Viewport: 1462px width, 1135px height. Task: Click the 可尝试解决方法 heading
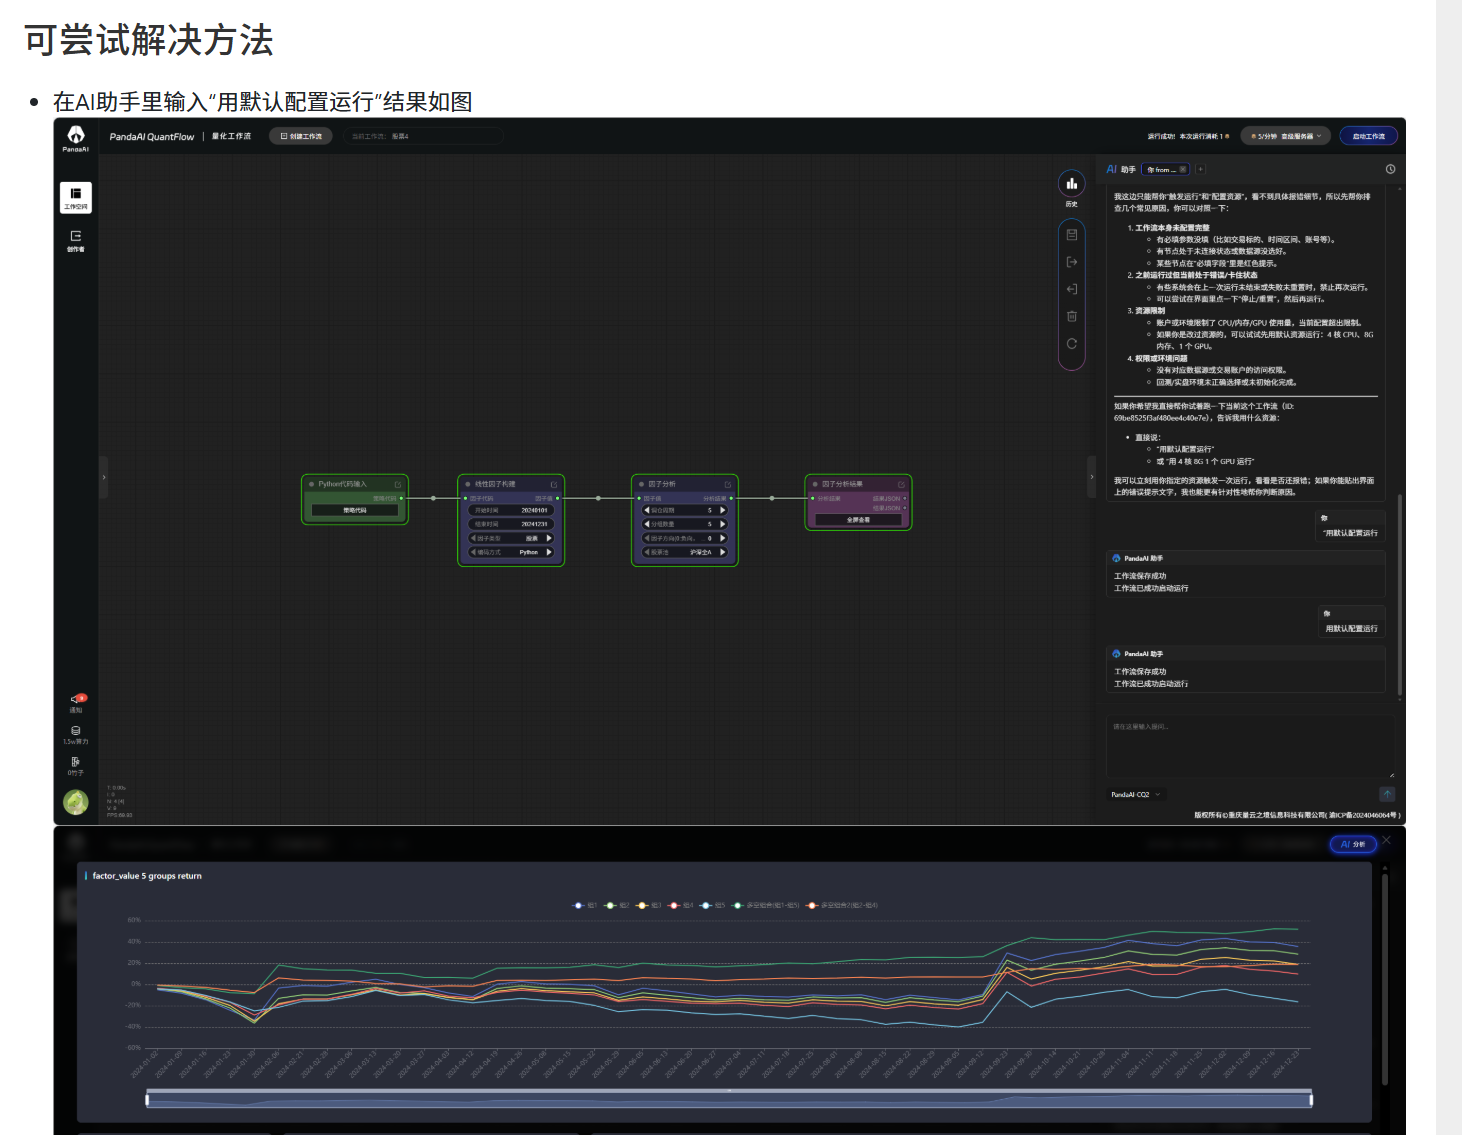coord(149,40)
